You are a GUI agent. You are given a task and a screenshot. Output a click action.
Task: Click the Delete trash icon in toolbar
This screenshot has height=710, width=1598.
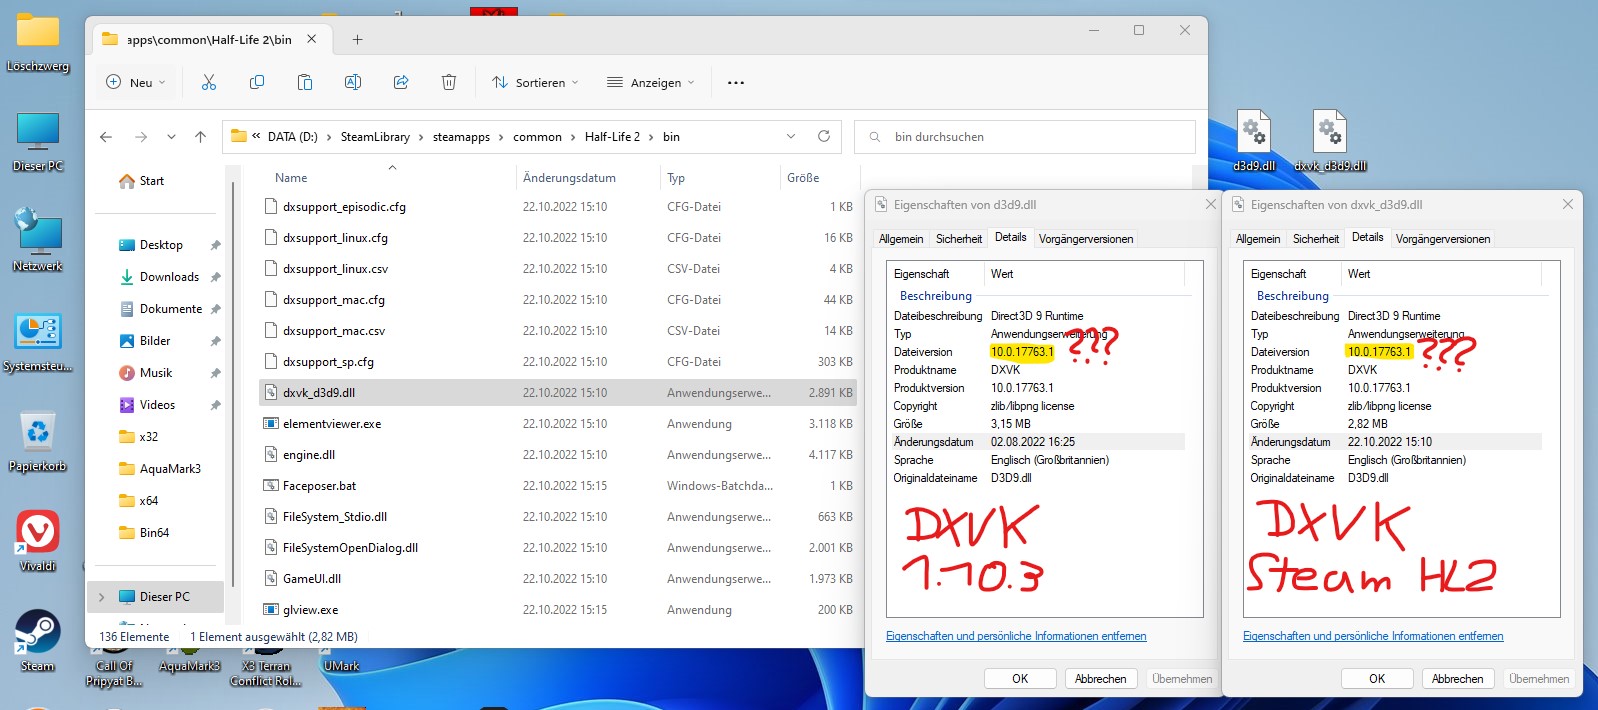click(449, 82)
